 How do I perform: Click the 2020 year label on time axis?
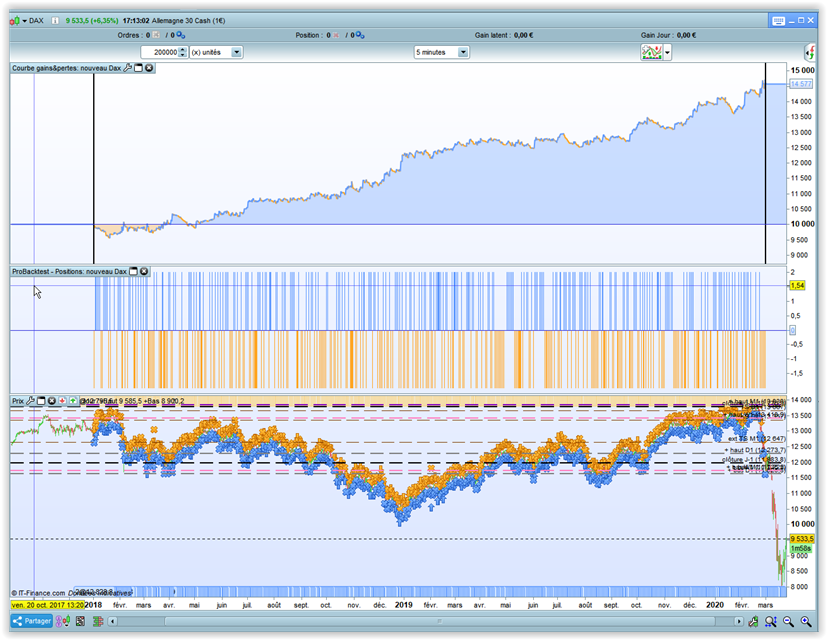715,605
